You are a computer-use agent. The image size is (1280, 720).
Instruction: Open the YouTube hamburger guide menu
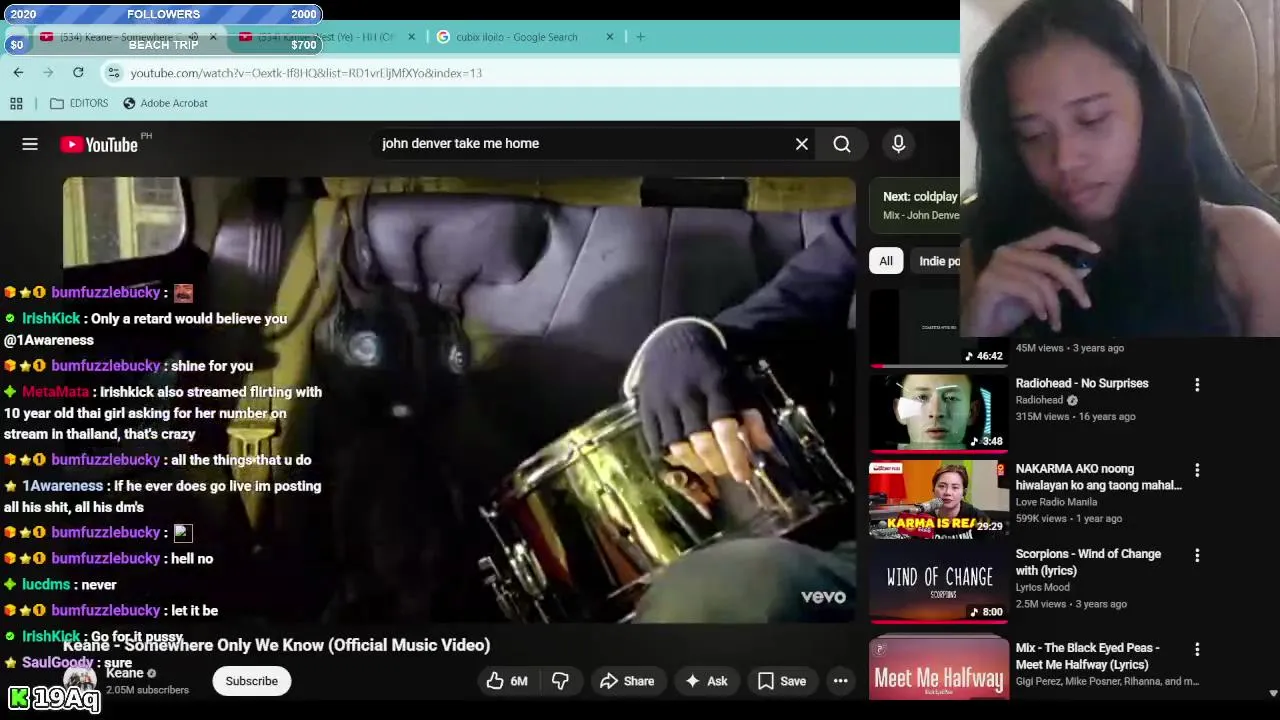coord(30,144)
